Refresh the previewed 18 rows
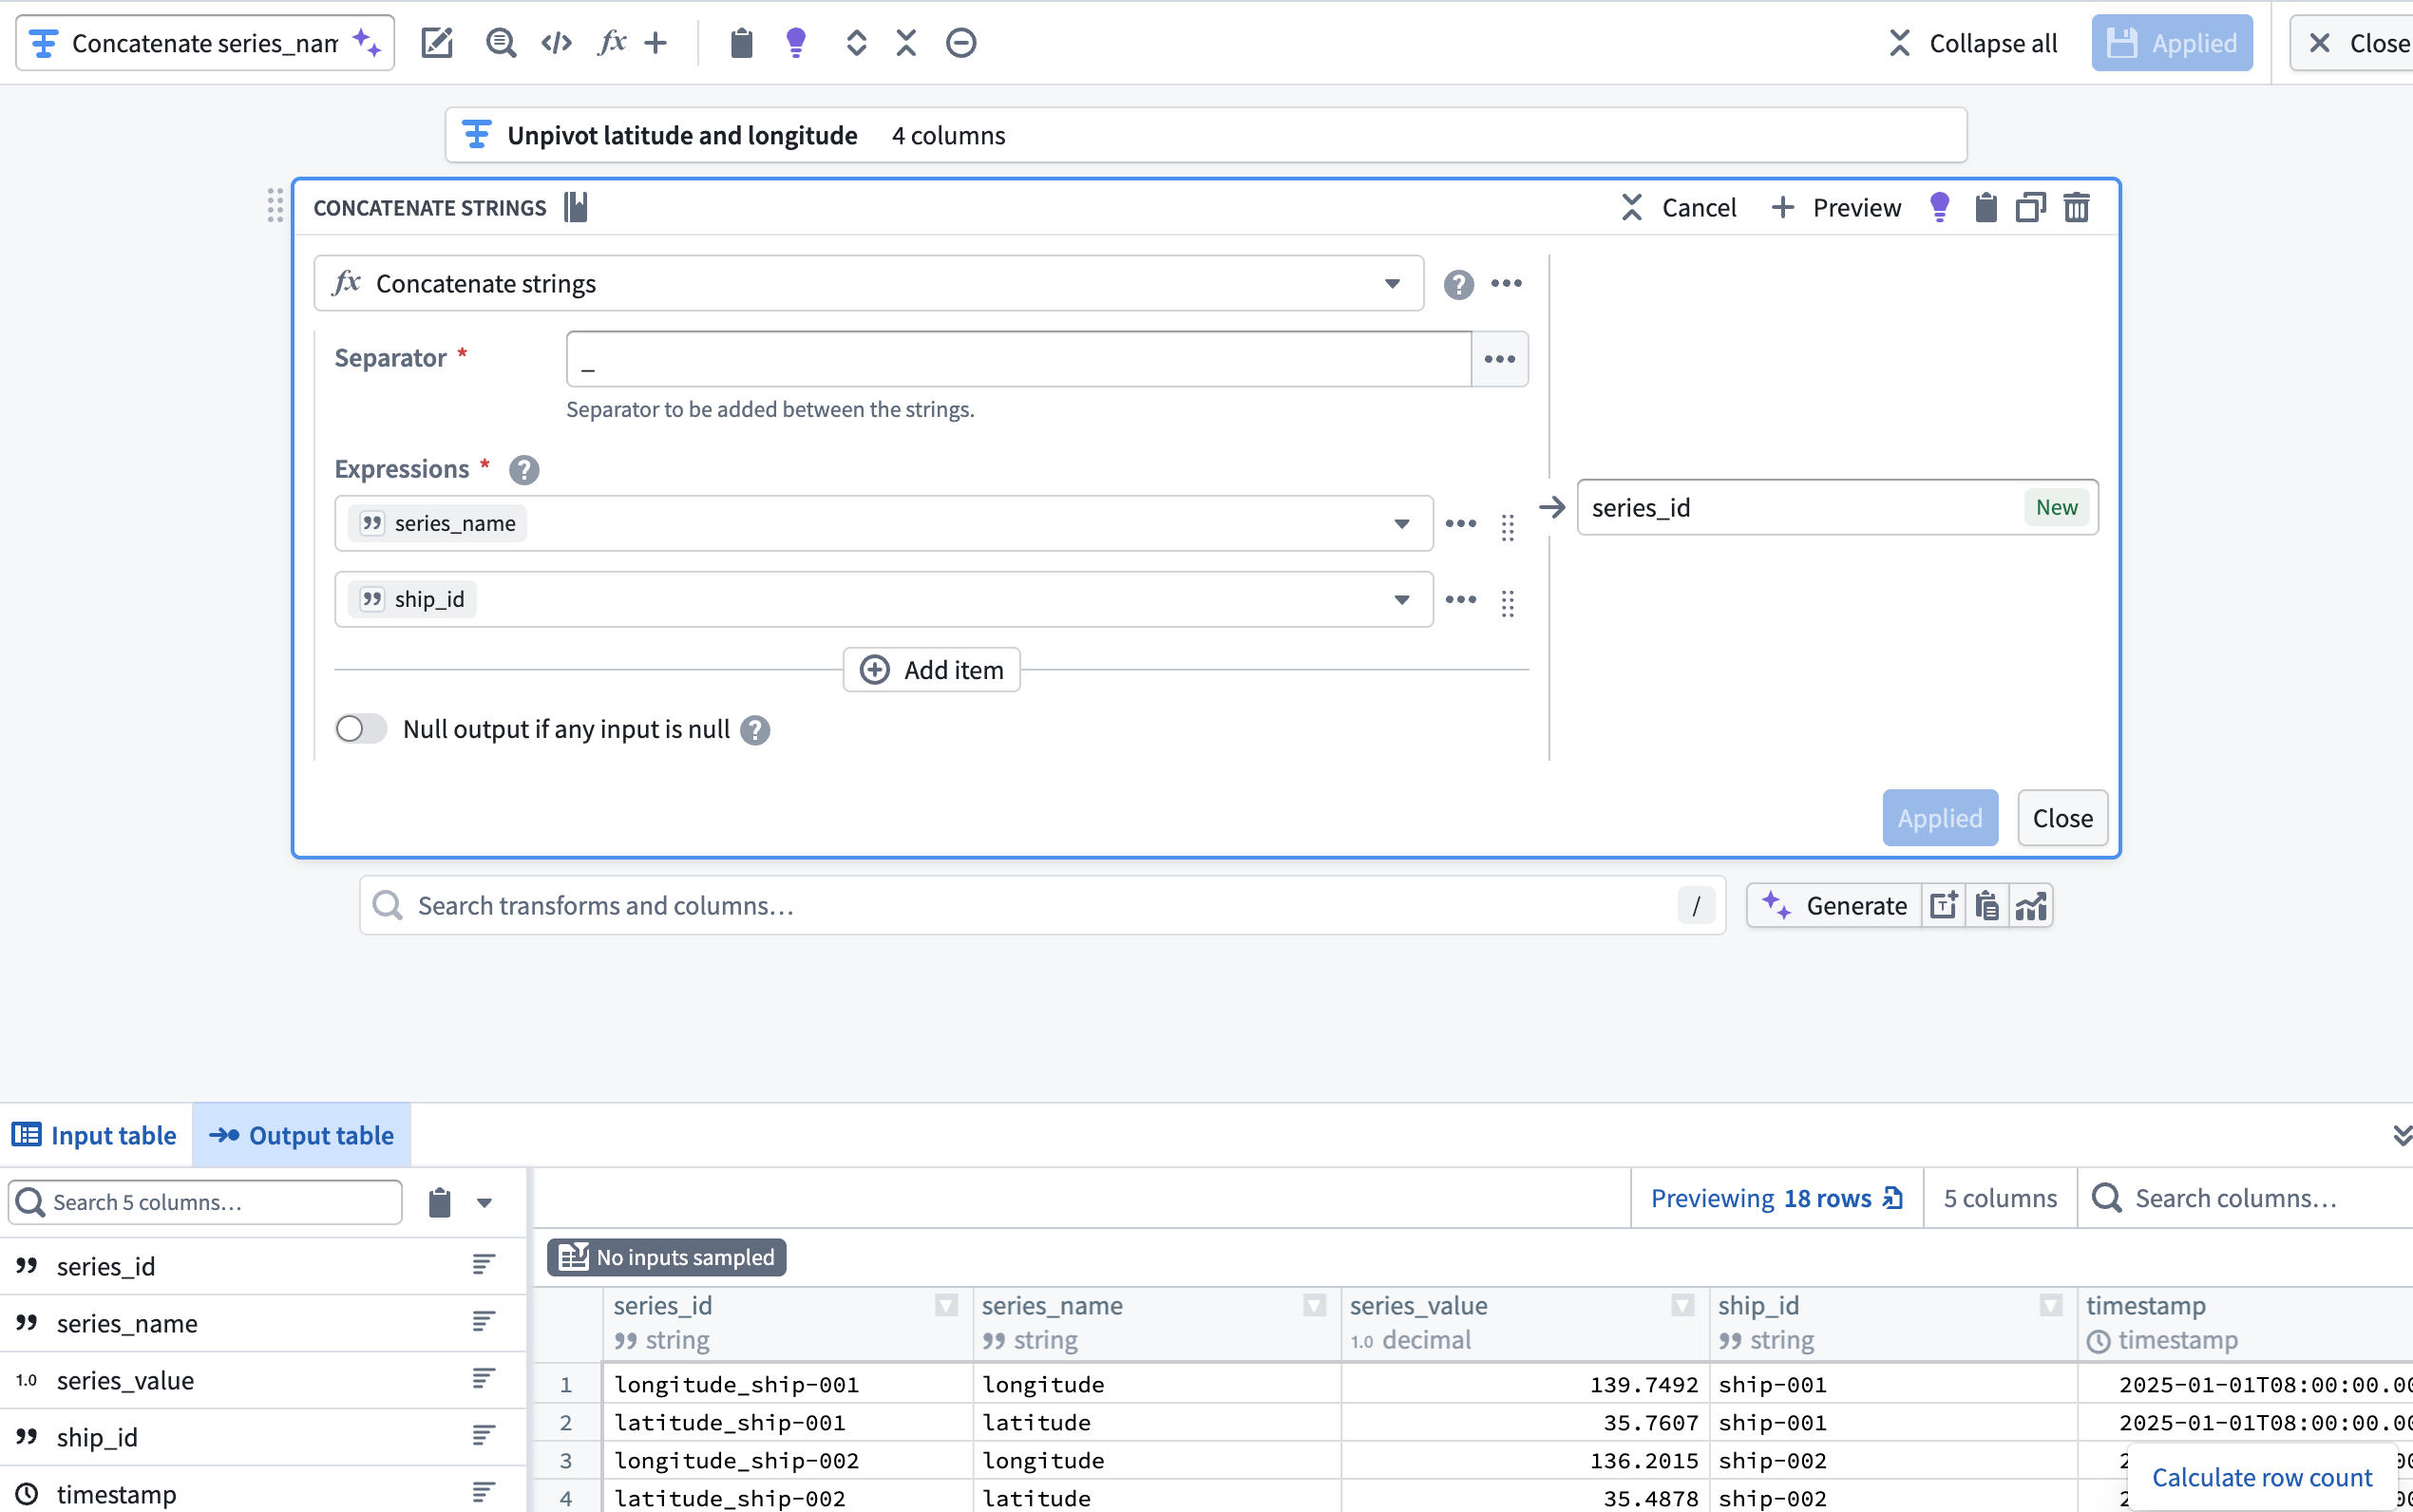 point(1893,1197)
